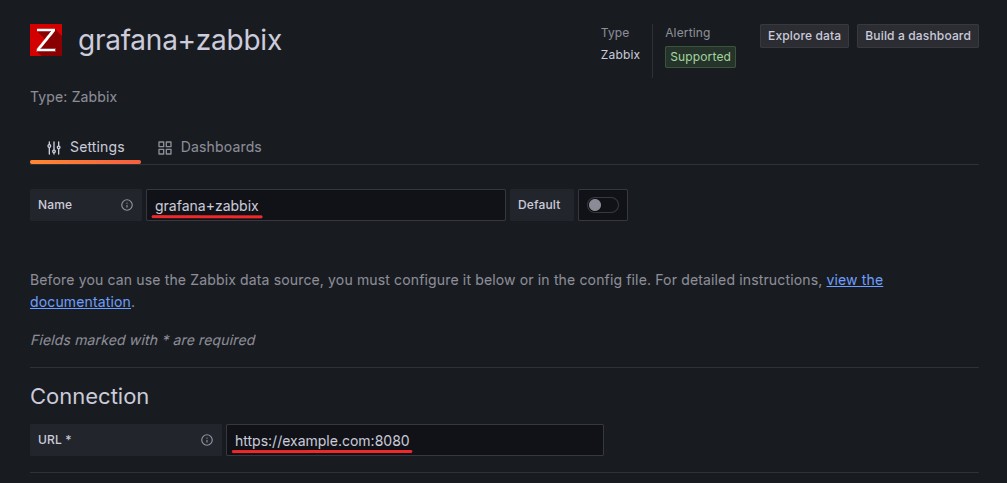This screenshot has height=483, width=1007.
Task: Click the Name field label
Action: [x=55, y=205]
